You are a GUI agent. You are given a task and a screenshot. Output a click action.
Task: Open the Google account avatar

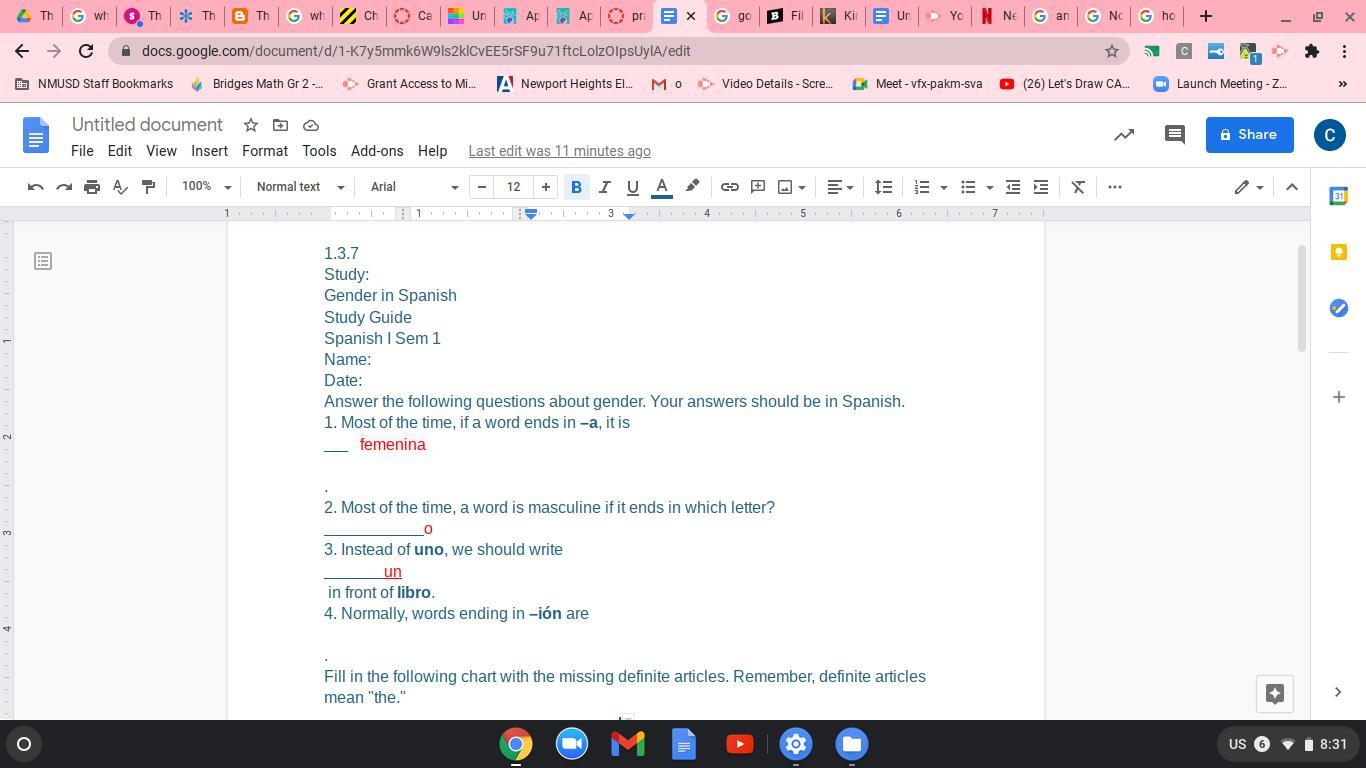pos(1330,135)
